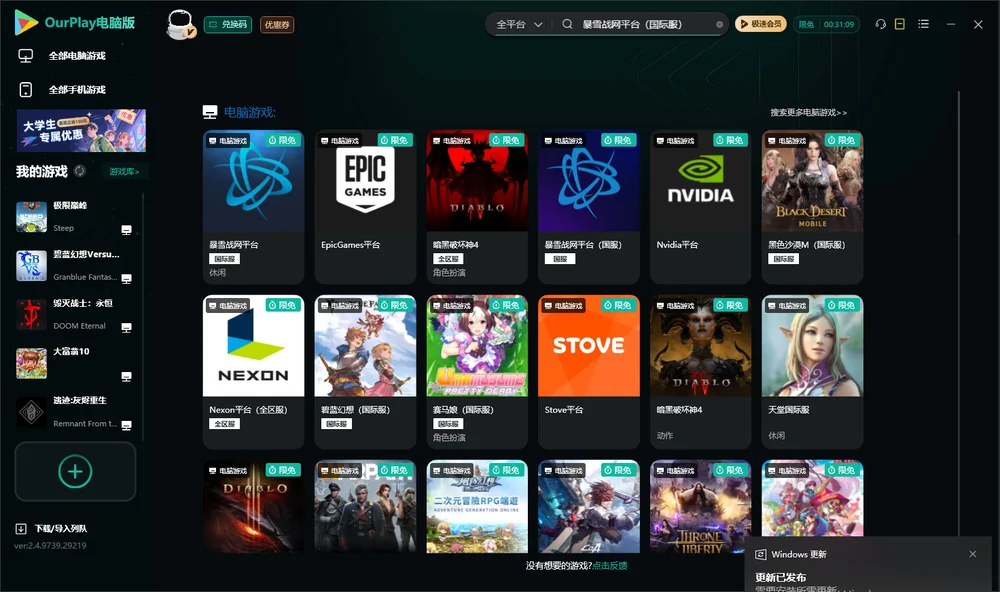Viewport: 1000px width, 592px height.
Task: Click the refresh icon next to 我的游戏
Action: pyautogui.click(x=80, y=171)
